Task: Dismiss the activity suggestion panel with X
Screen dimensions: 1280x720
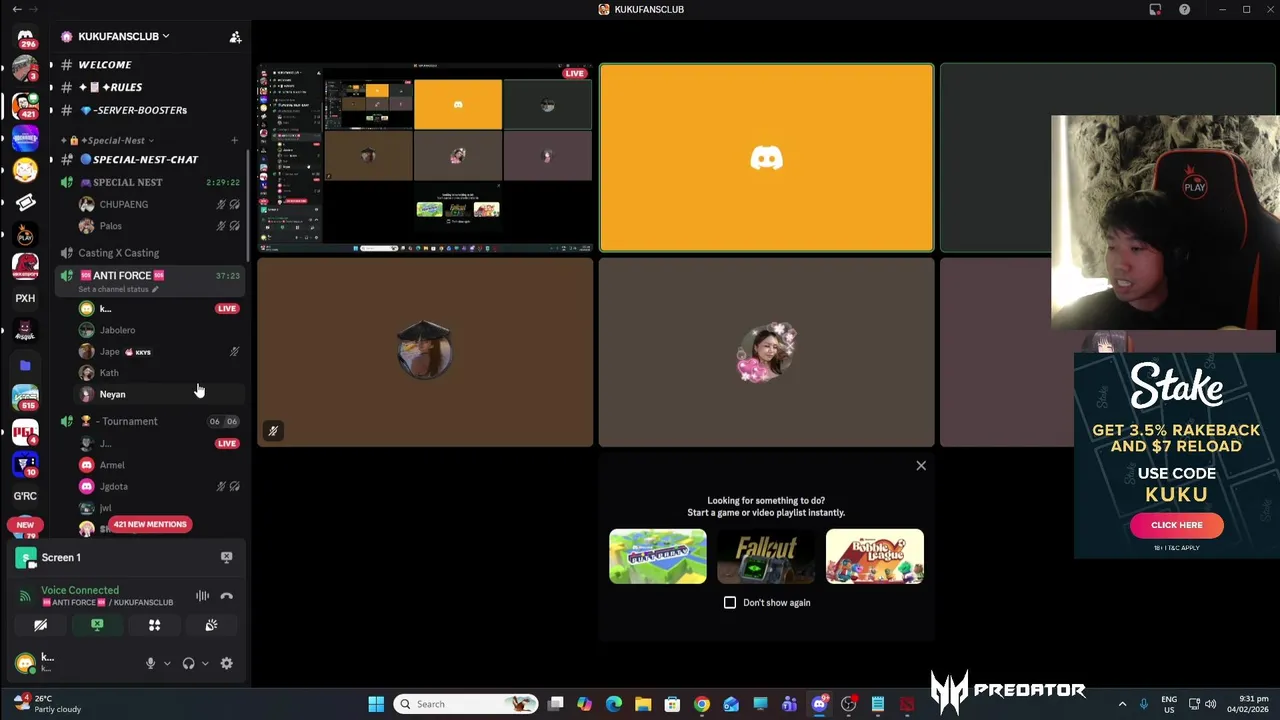Action: point(921,466)
